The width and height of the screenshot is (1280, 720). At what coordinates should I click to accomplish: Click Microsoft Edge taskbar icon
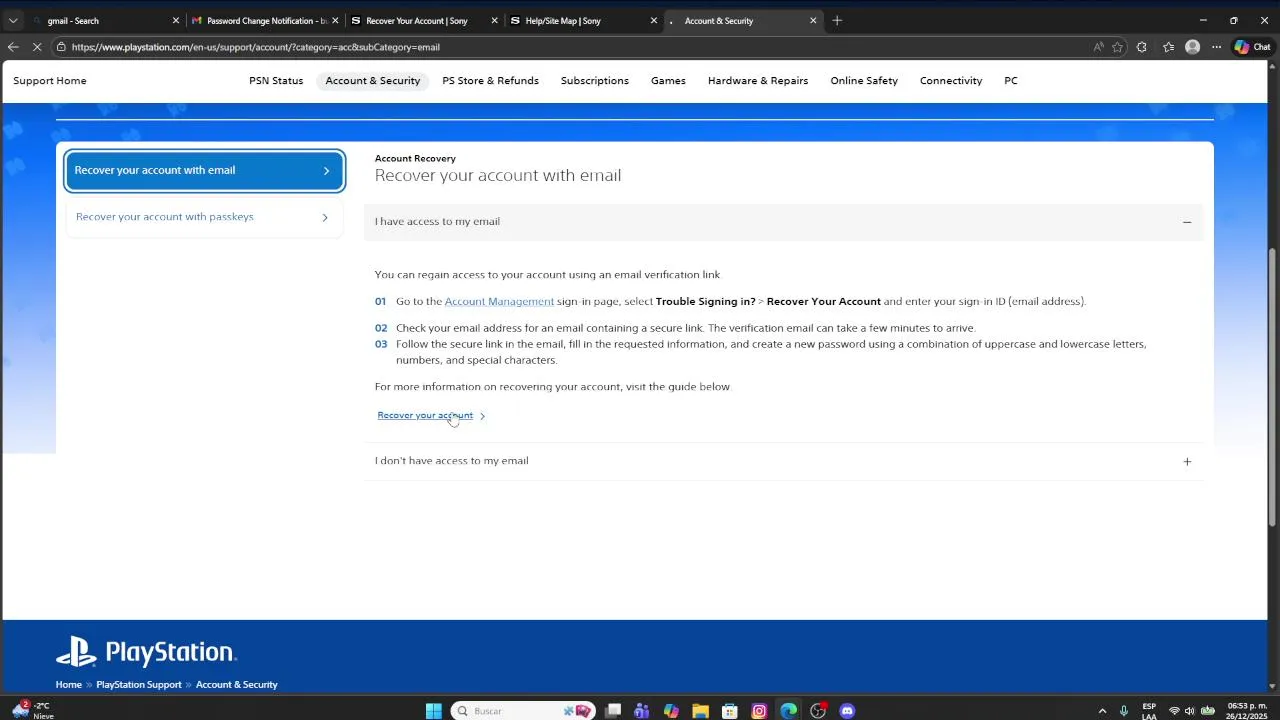[789, 711]
